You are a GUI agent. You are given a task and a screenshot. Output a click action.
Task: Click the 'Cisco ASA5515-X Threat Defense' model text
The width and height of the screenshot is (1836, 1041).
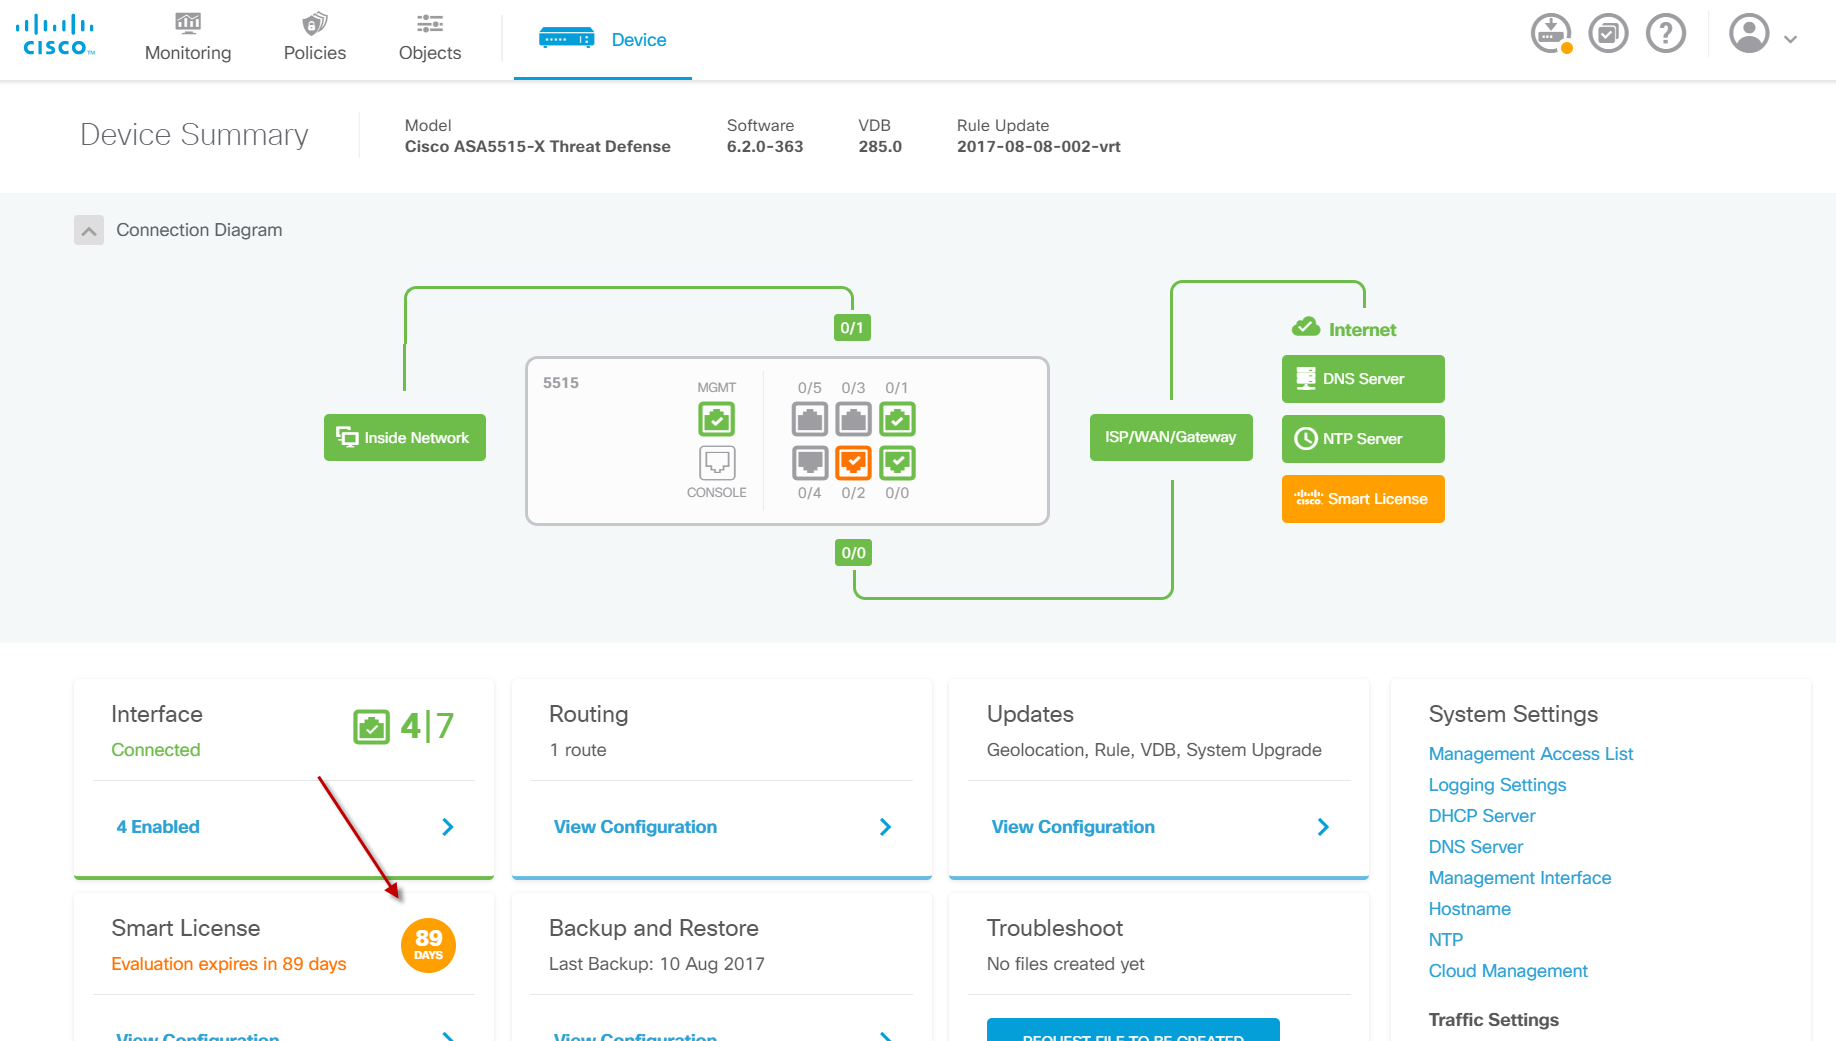[x=537, y=147]
